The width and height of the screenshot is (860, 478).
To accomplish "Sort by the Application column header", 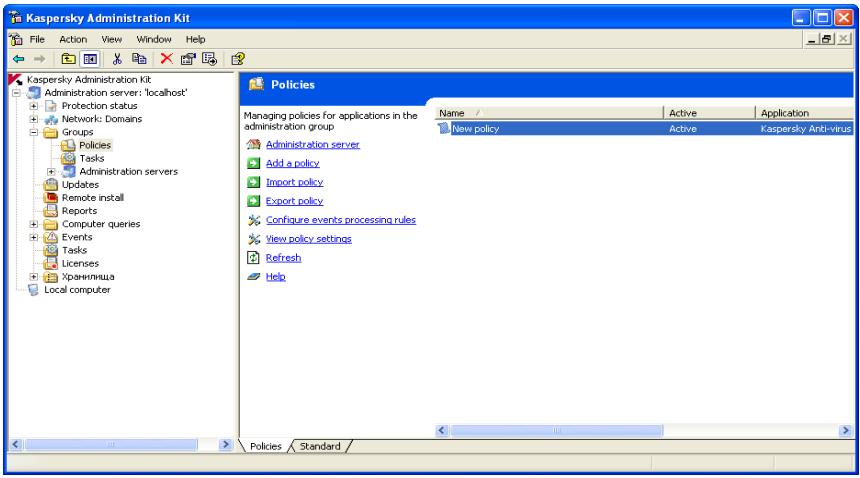I will (804, 113).
